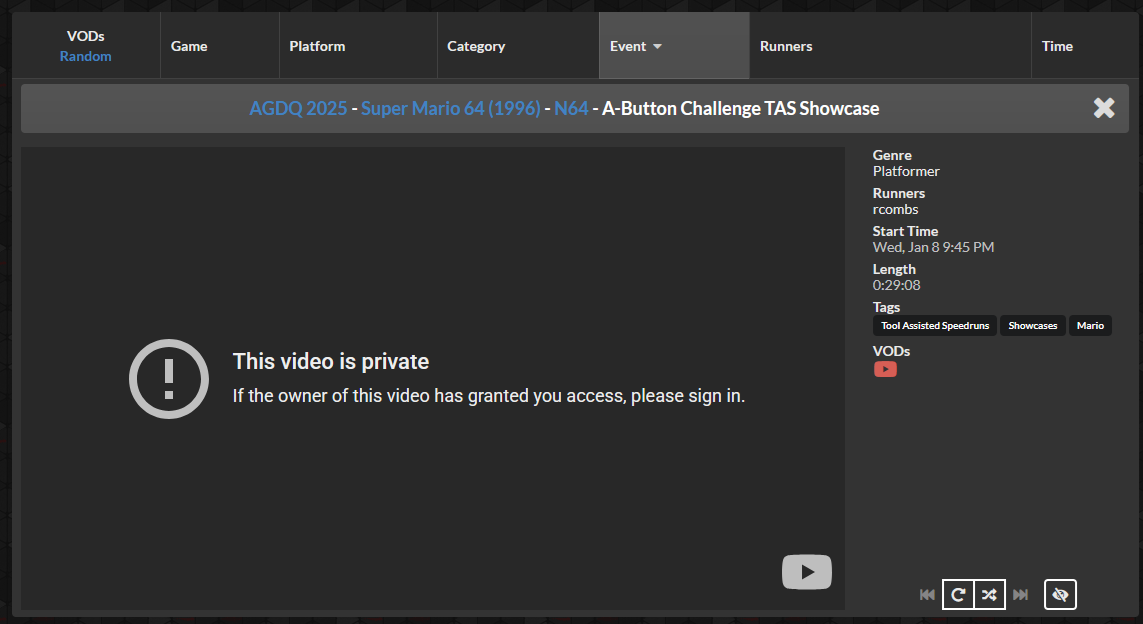The height and width of the screenshot is (624, 1143).
Task: Open the N64 platform link
Action: tap(571, 108)
